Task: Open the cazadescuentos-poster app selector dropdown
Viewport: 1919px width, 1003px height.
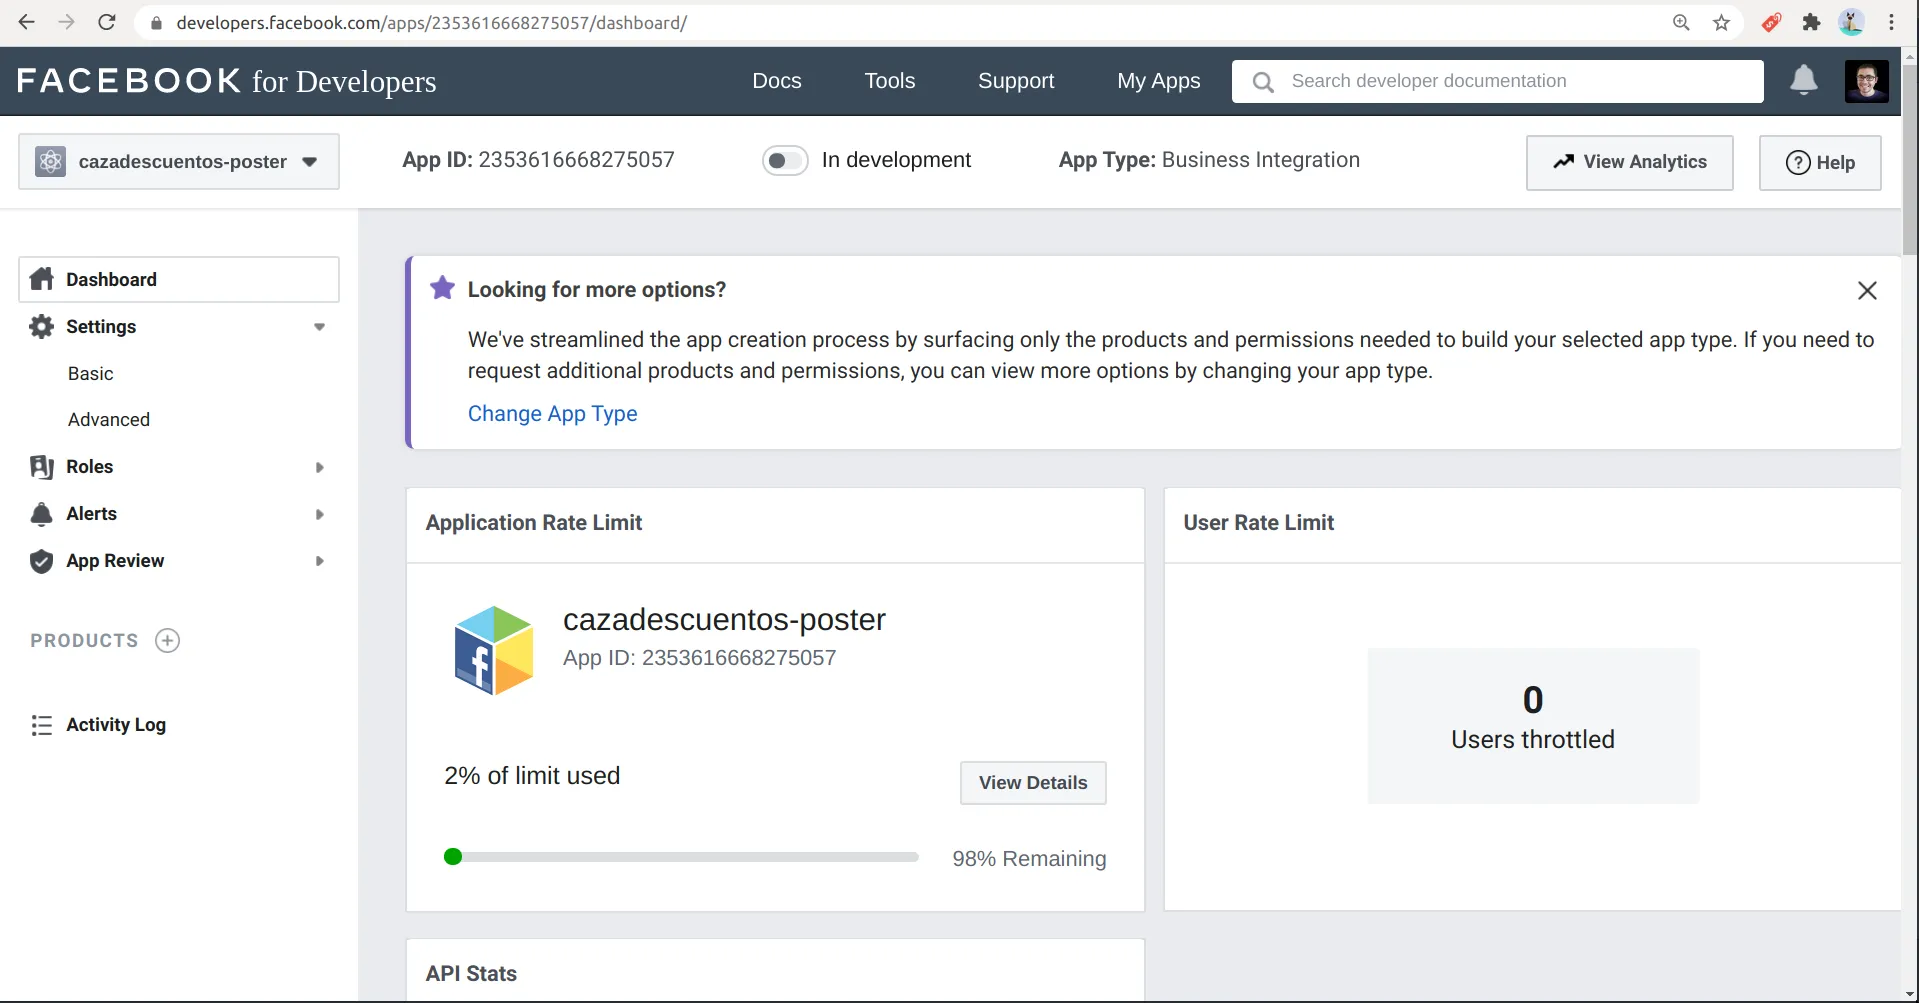Action: (x=179, y=161)
